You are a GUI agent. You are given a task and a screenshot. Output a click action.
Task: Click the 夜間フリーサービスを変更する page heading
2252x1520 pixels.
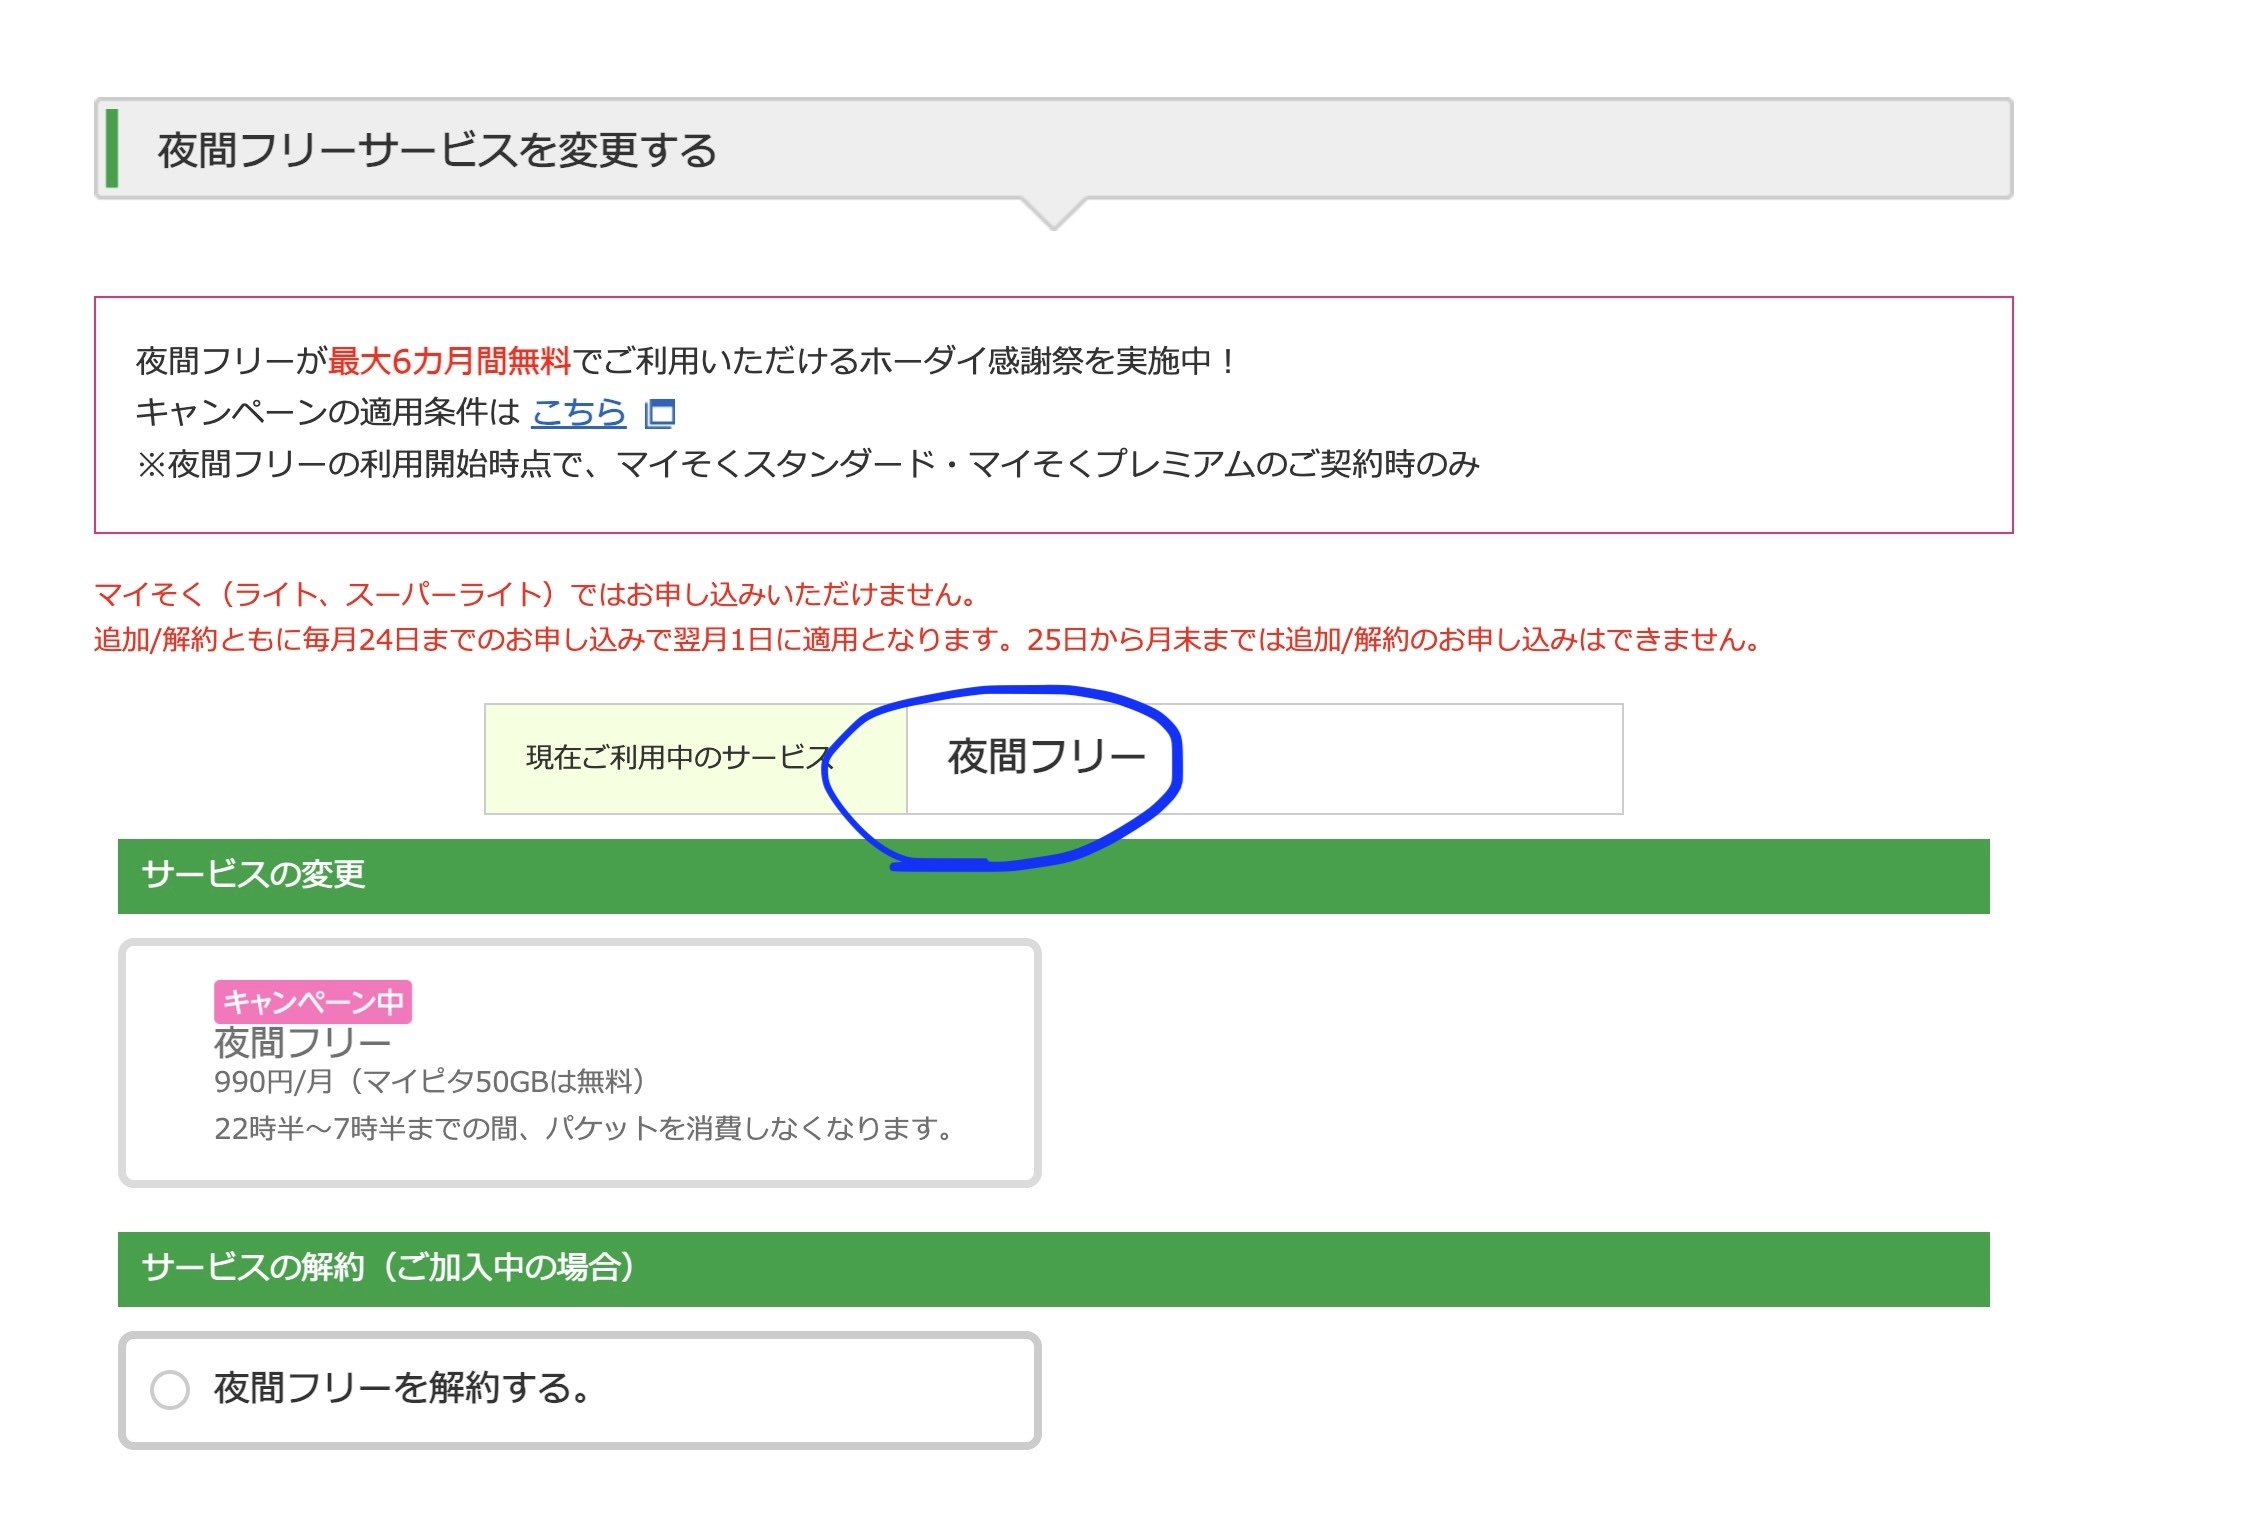(437, 150)
